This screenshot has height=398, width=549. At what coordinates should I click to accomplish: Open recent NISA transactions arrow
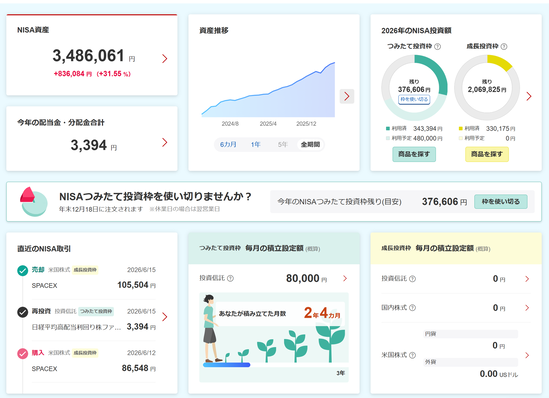coord(165,317)
